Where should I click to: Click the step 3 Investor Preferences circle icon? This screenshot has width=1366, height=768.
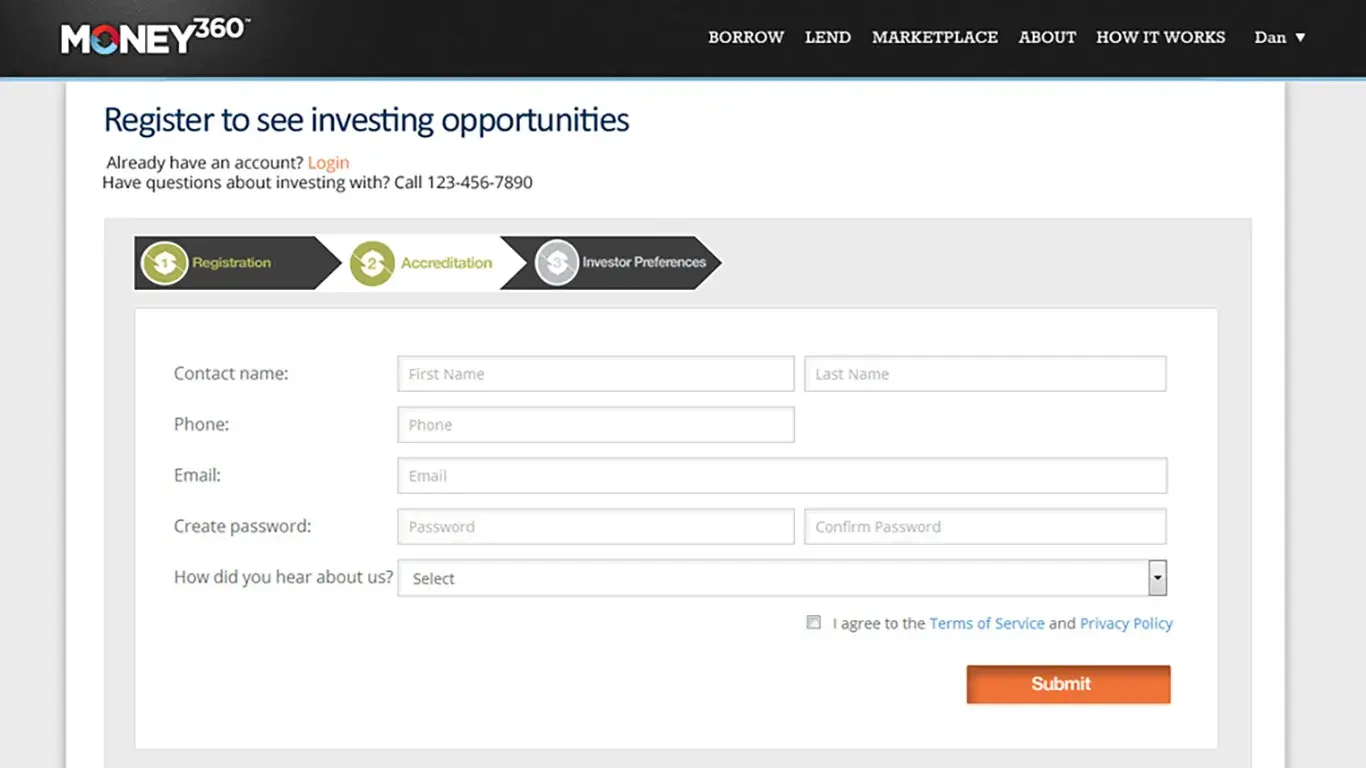coord(557,263)
